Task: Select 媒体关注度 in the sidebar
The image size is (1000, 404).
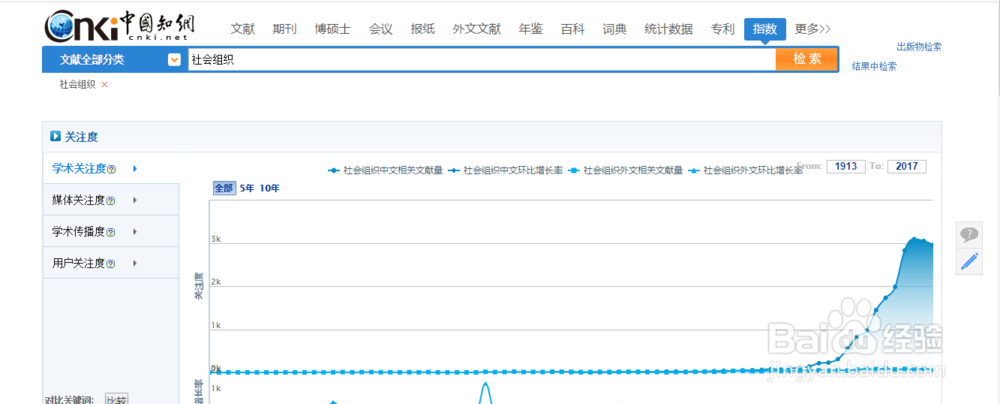Action: (x=78, y=200)
